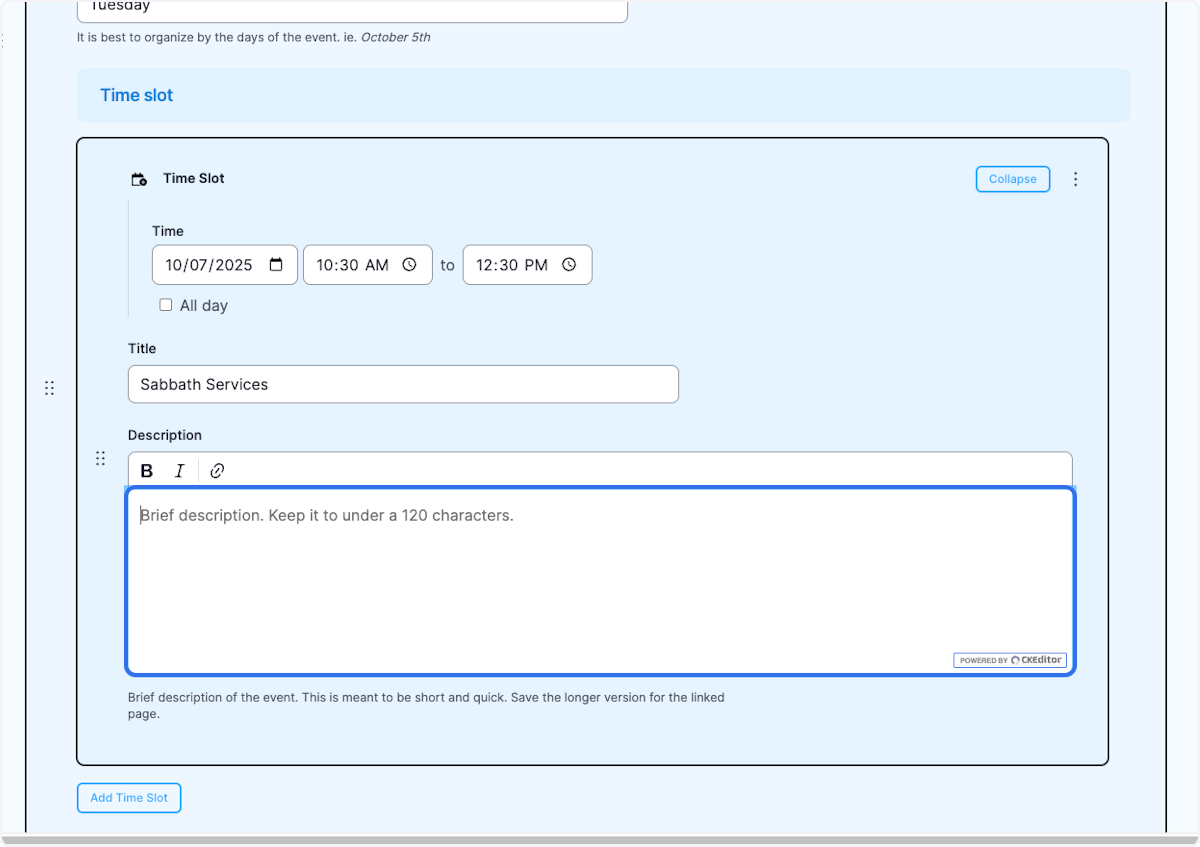Open start time clock picker at 10:30 AM
This screenshot has width=1200, height=847.
coord(409,265)
